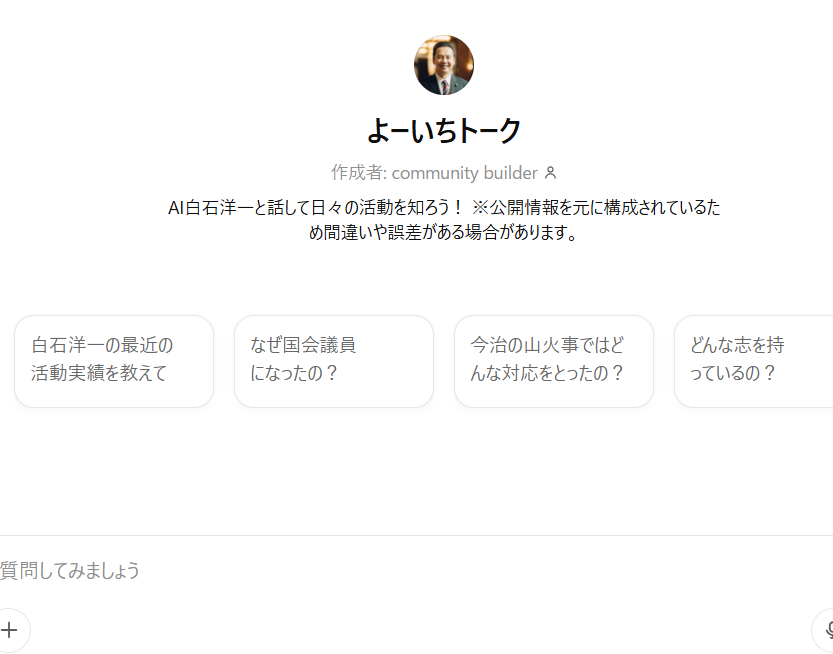Click the よーいちトーク title heading
This screenshot has width=833, height=654.
pos(444,130)
